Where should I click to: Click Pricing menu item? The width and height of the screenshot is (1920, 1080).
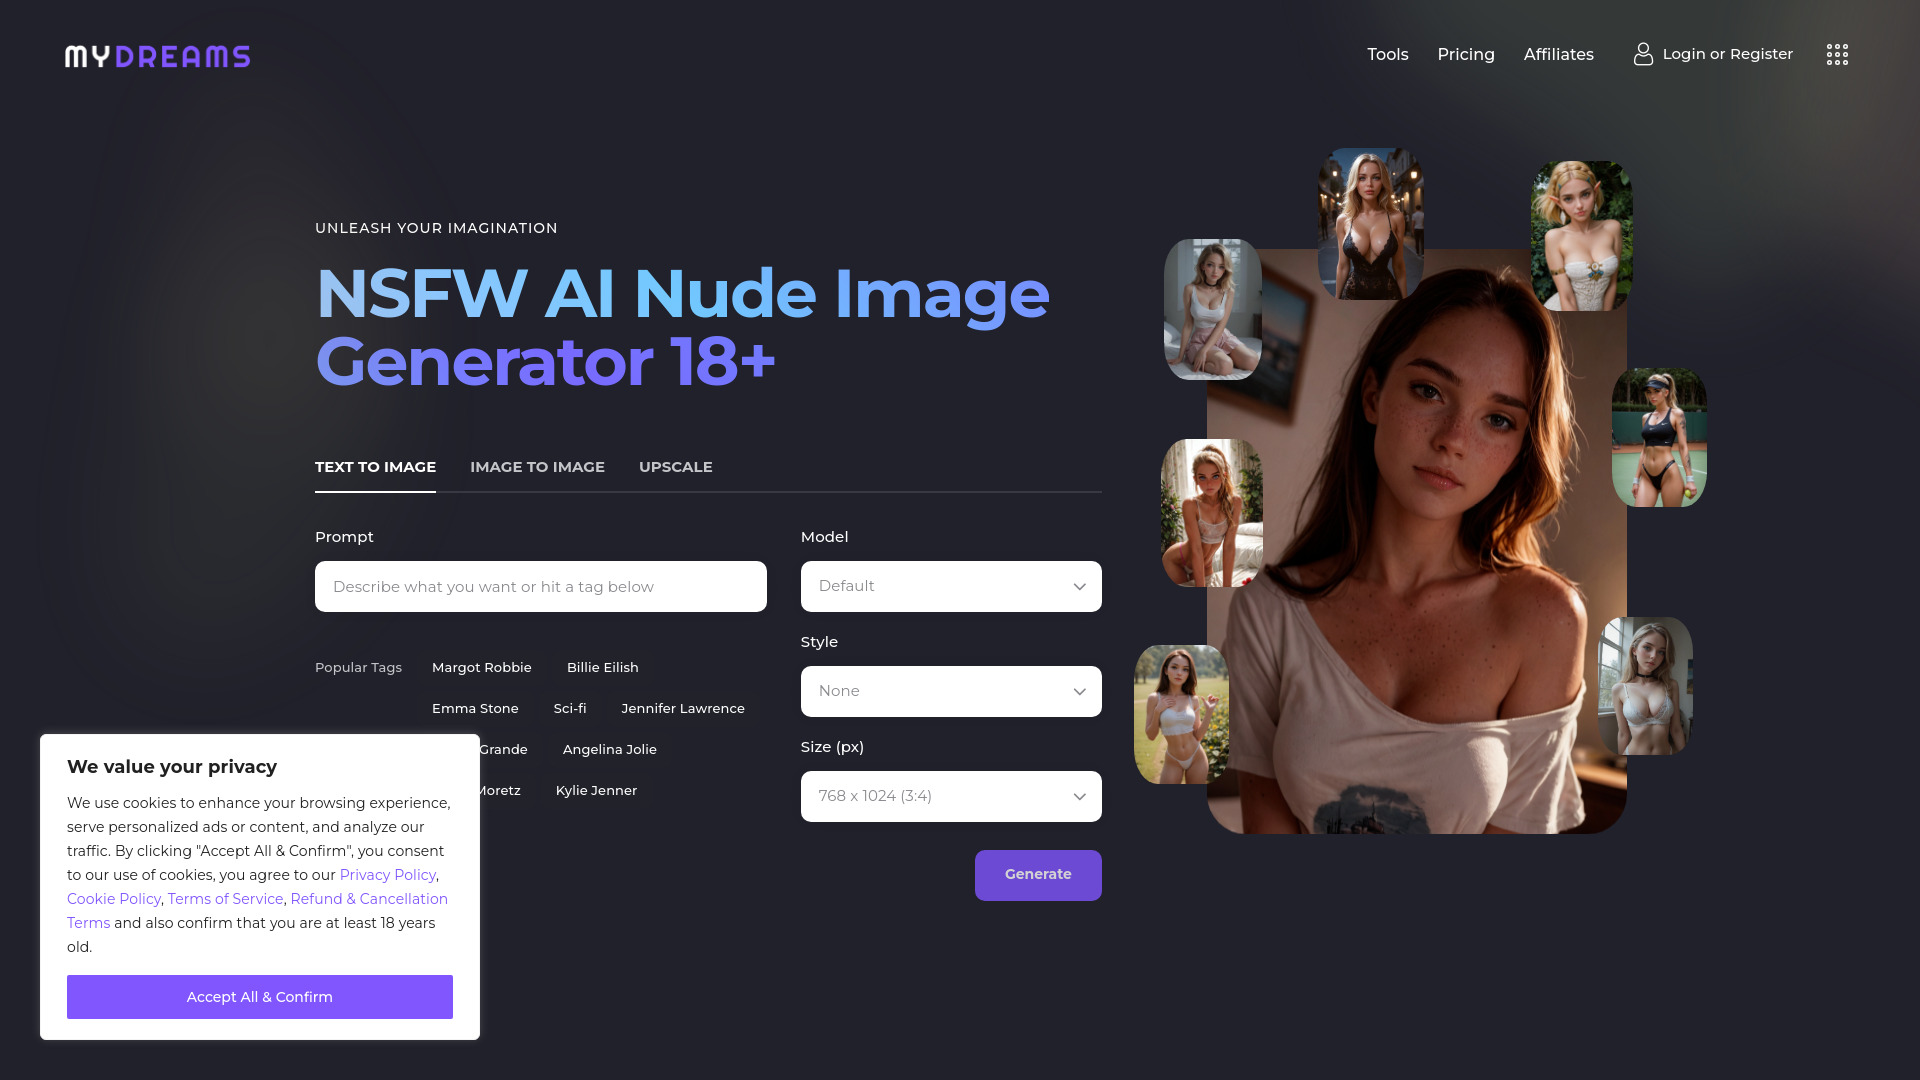(1466, 54)
